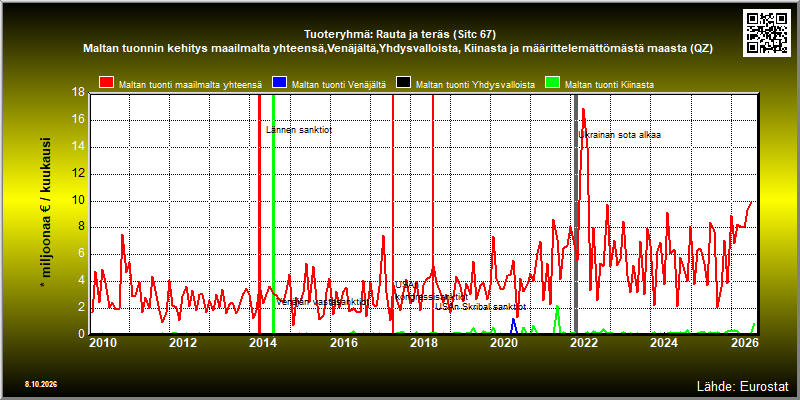
Task: Click the y-axis value 12
Action: [x=78, y=173]
